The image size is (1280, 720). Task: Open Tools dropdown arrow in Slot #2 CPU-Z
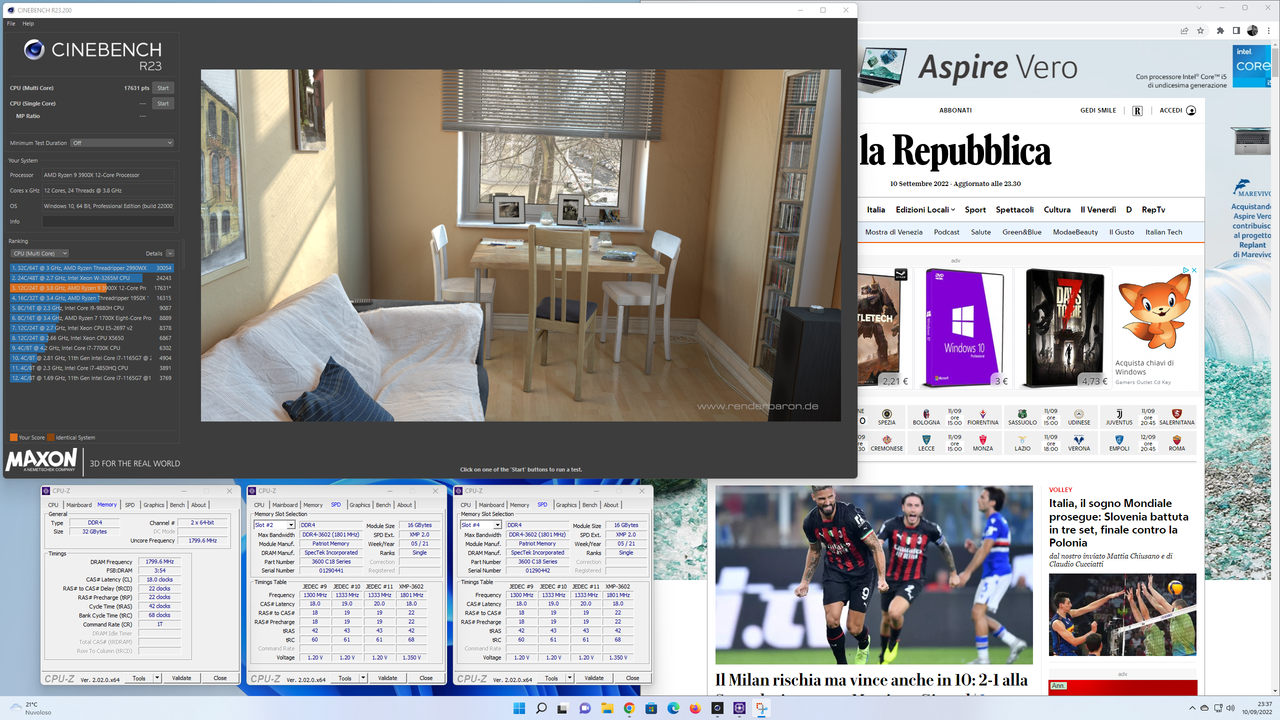pyautogui.click(x=361, y=678)
